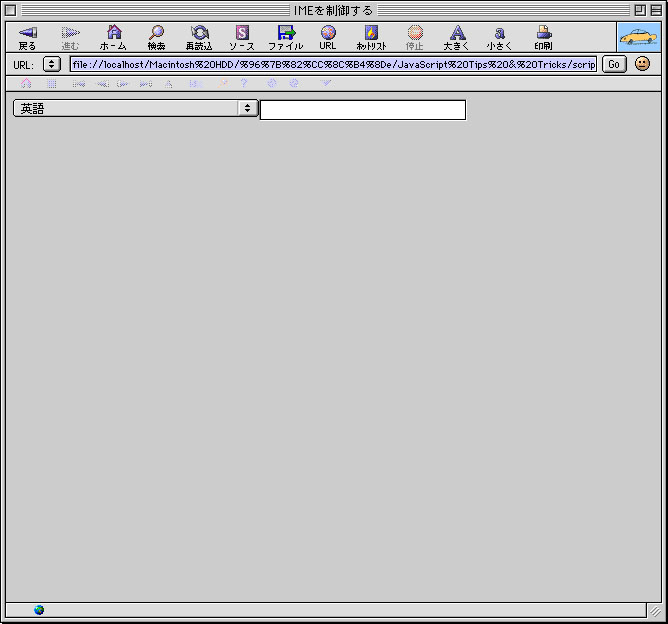This screenshot has height=624, width=668.
Task: Open the ホットリスト hotlist icon
Action: [371, 32]
